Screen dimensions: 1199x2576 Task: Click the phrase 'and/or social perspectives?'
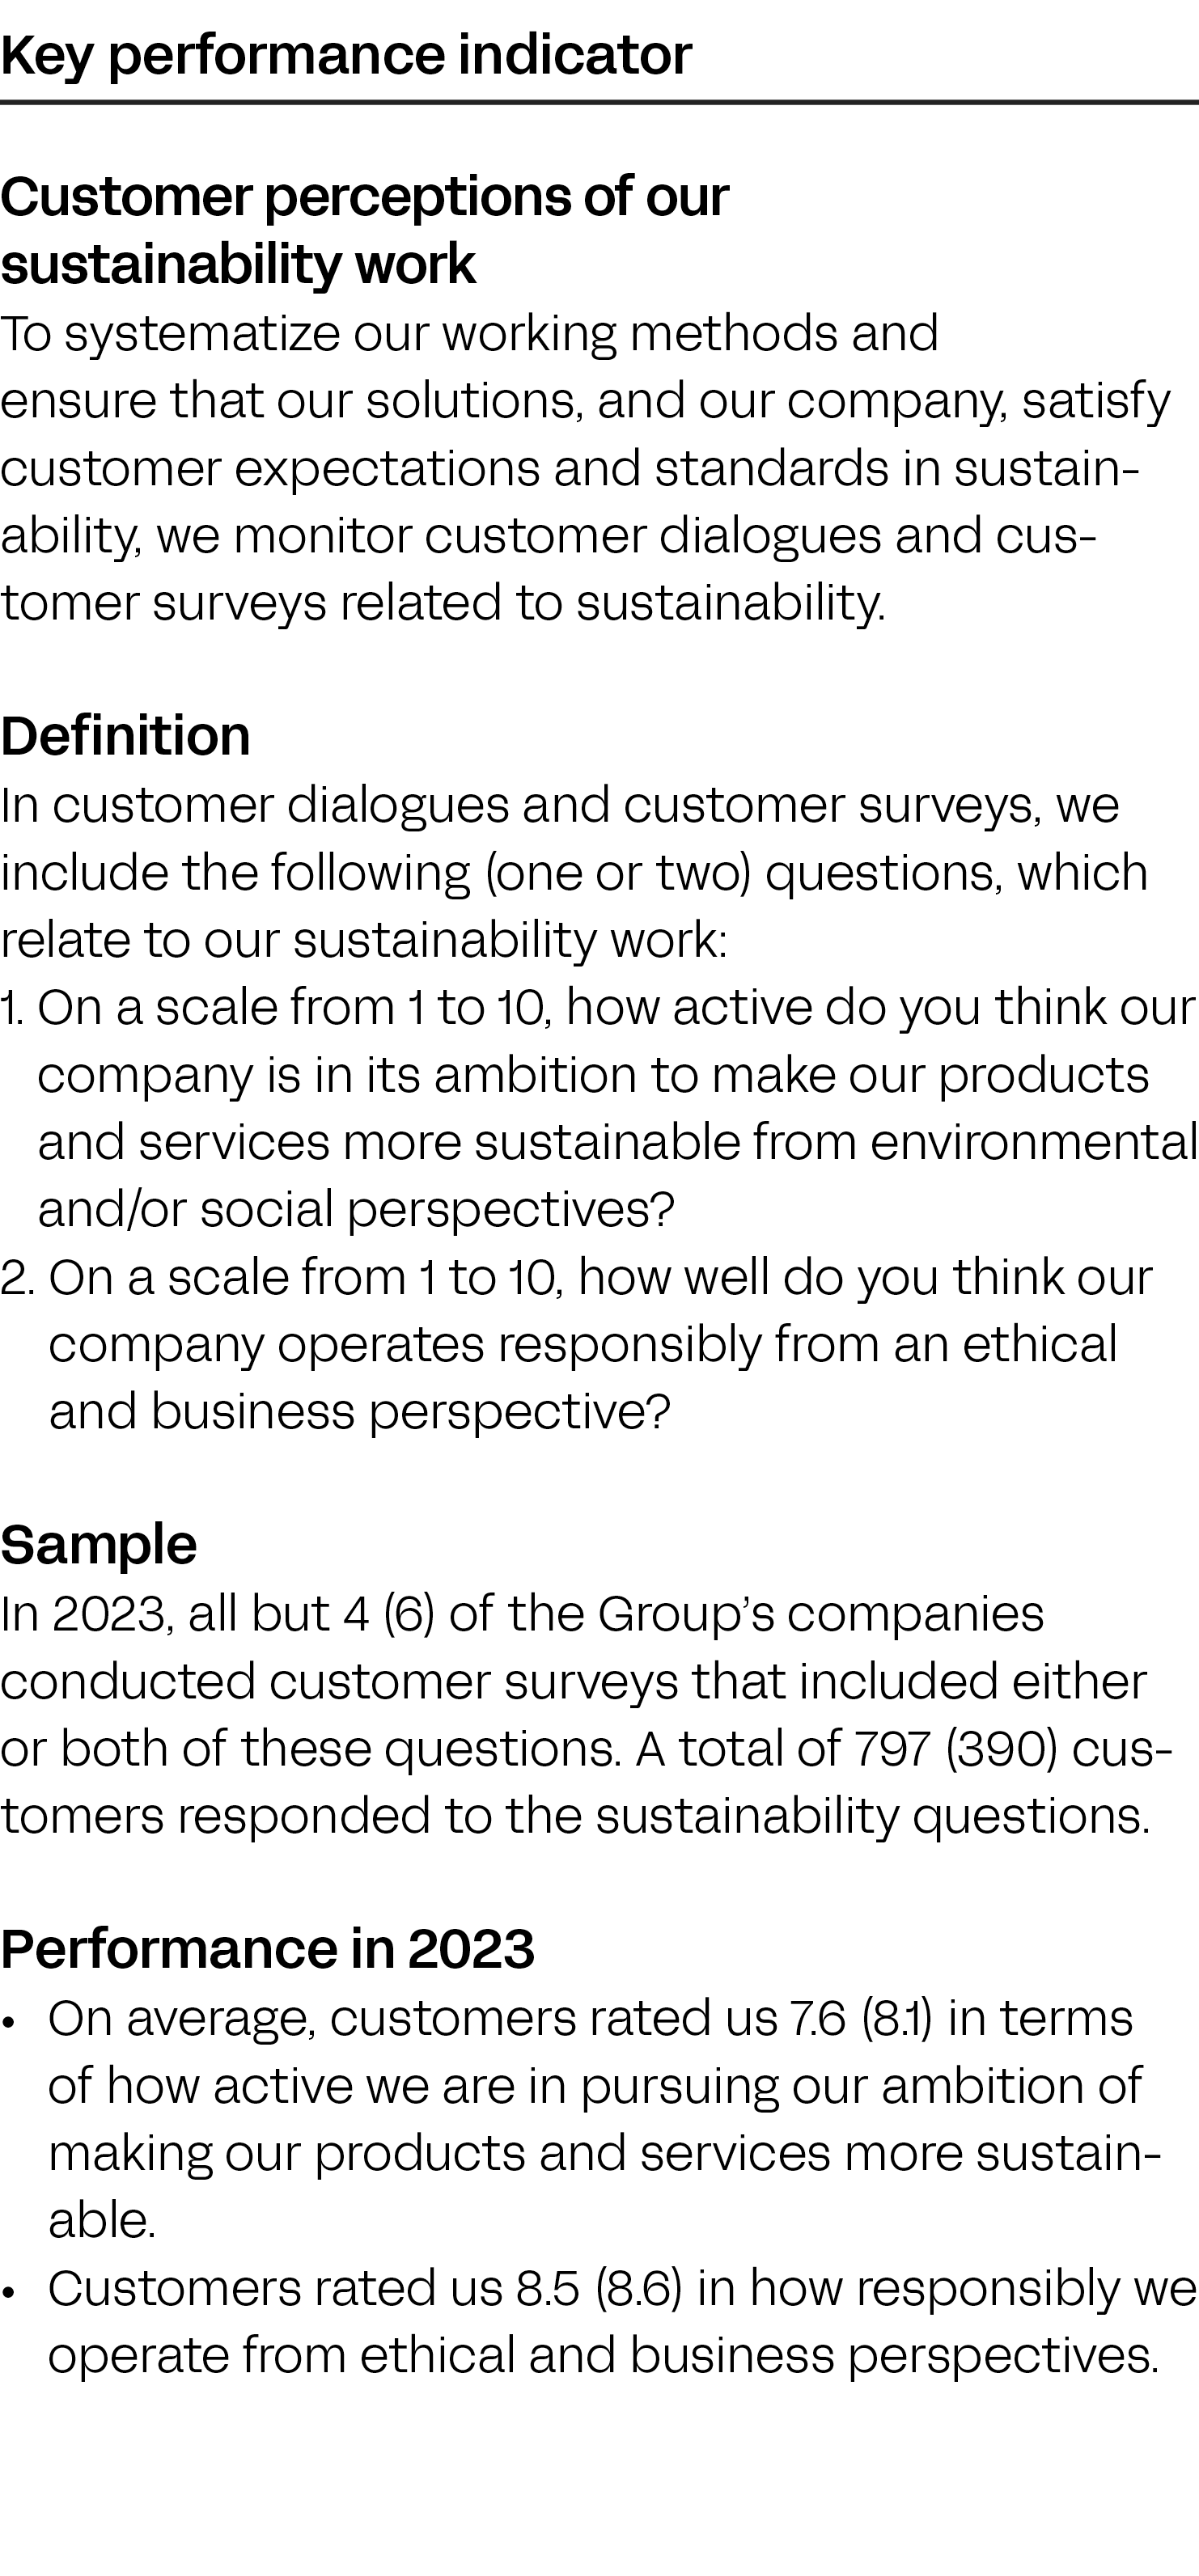pos(356,1211)
